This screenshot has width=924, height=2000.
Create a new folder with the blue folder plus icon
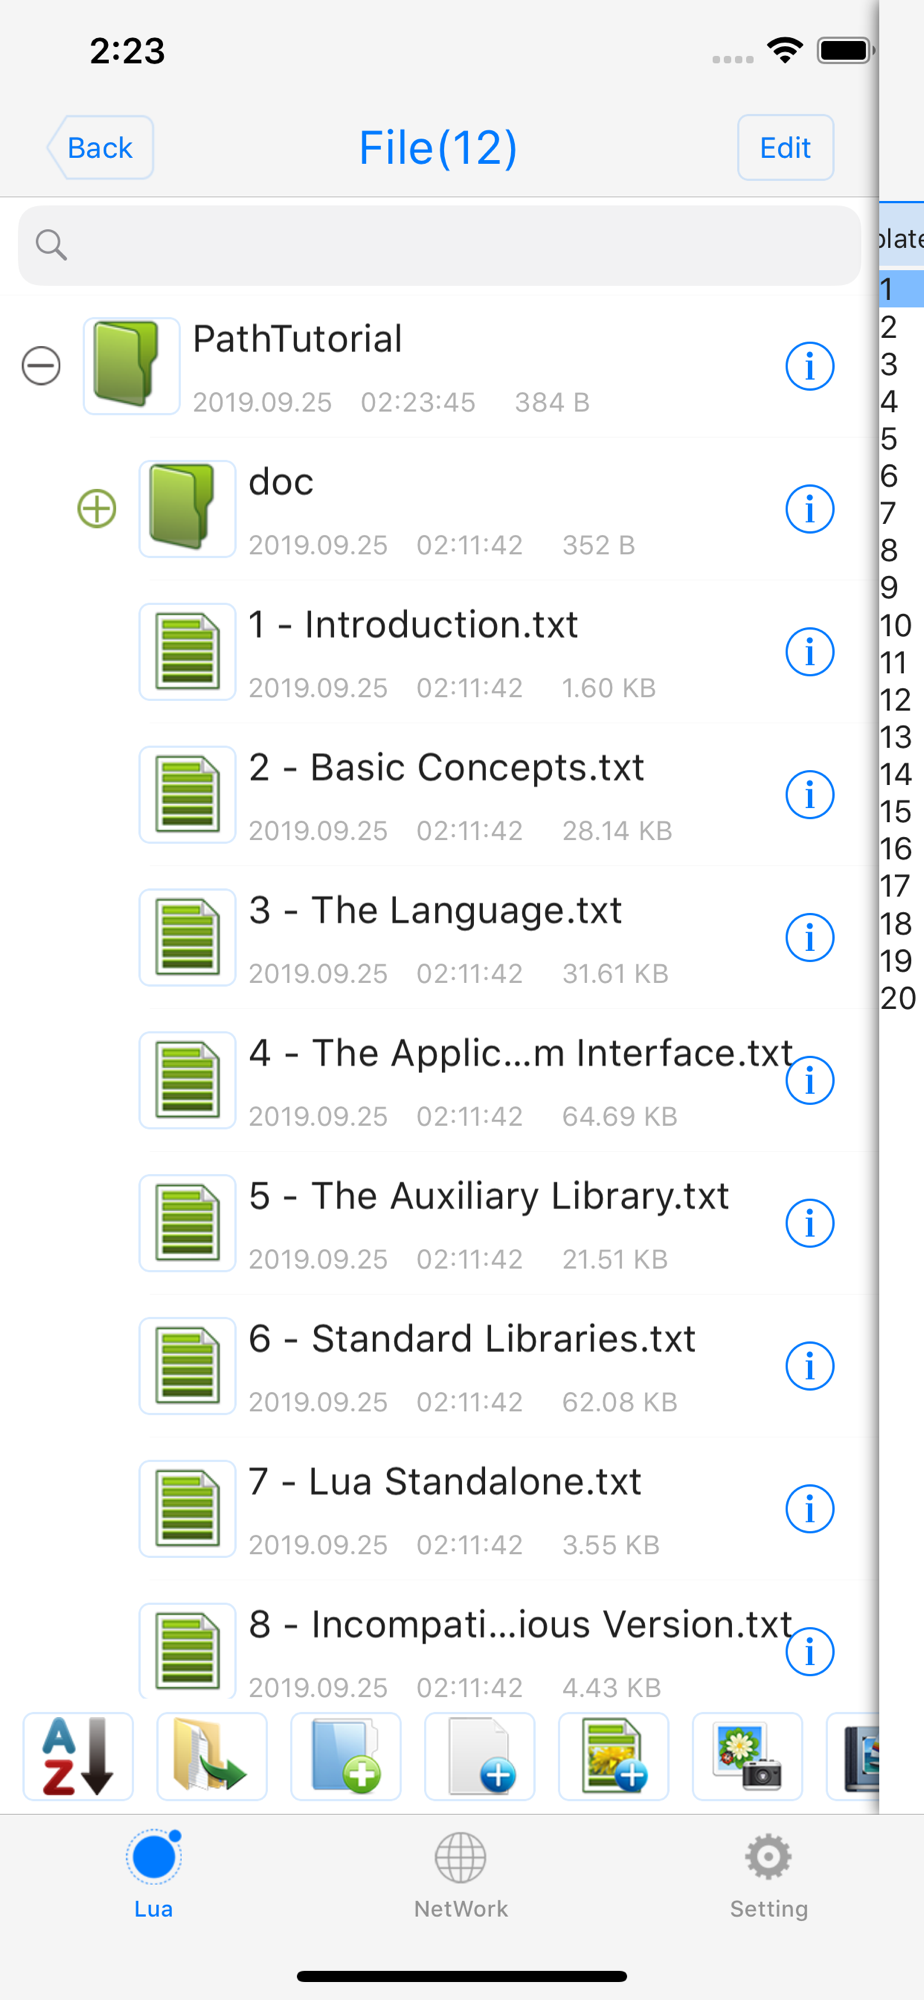(x=346, y=1756)
